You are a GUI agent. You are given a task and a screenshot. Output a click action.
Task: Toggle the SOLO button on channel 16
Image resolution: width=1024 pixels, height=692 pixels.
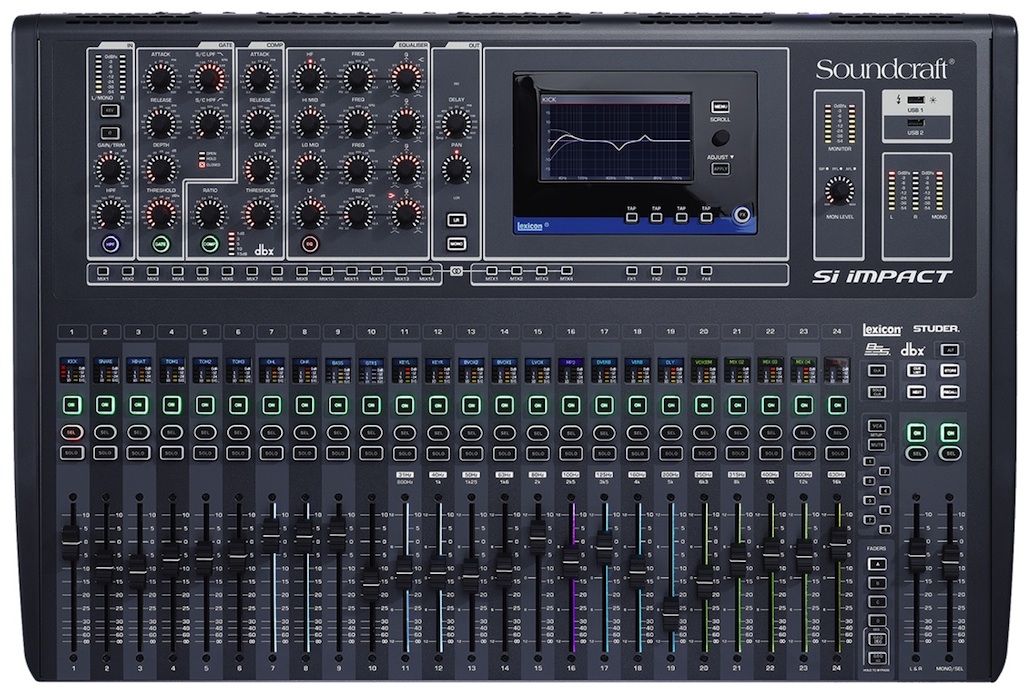coord(571,452)
